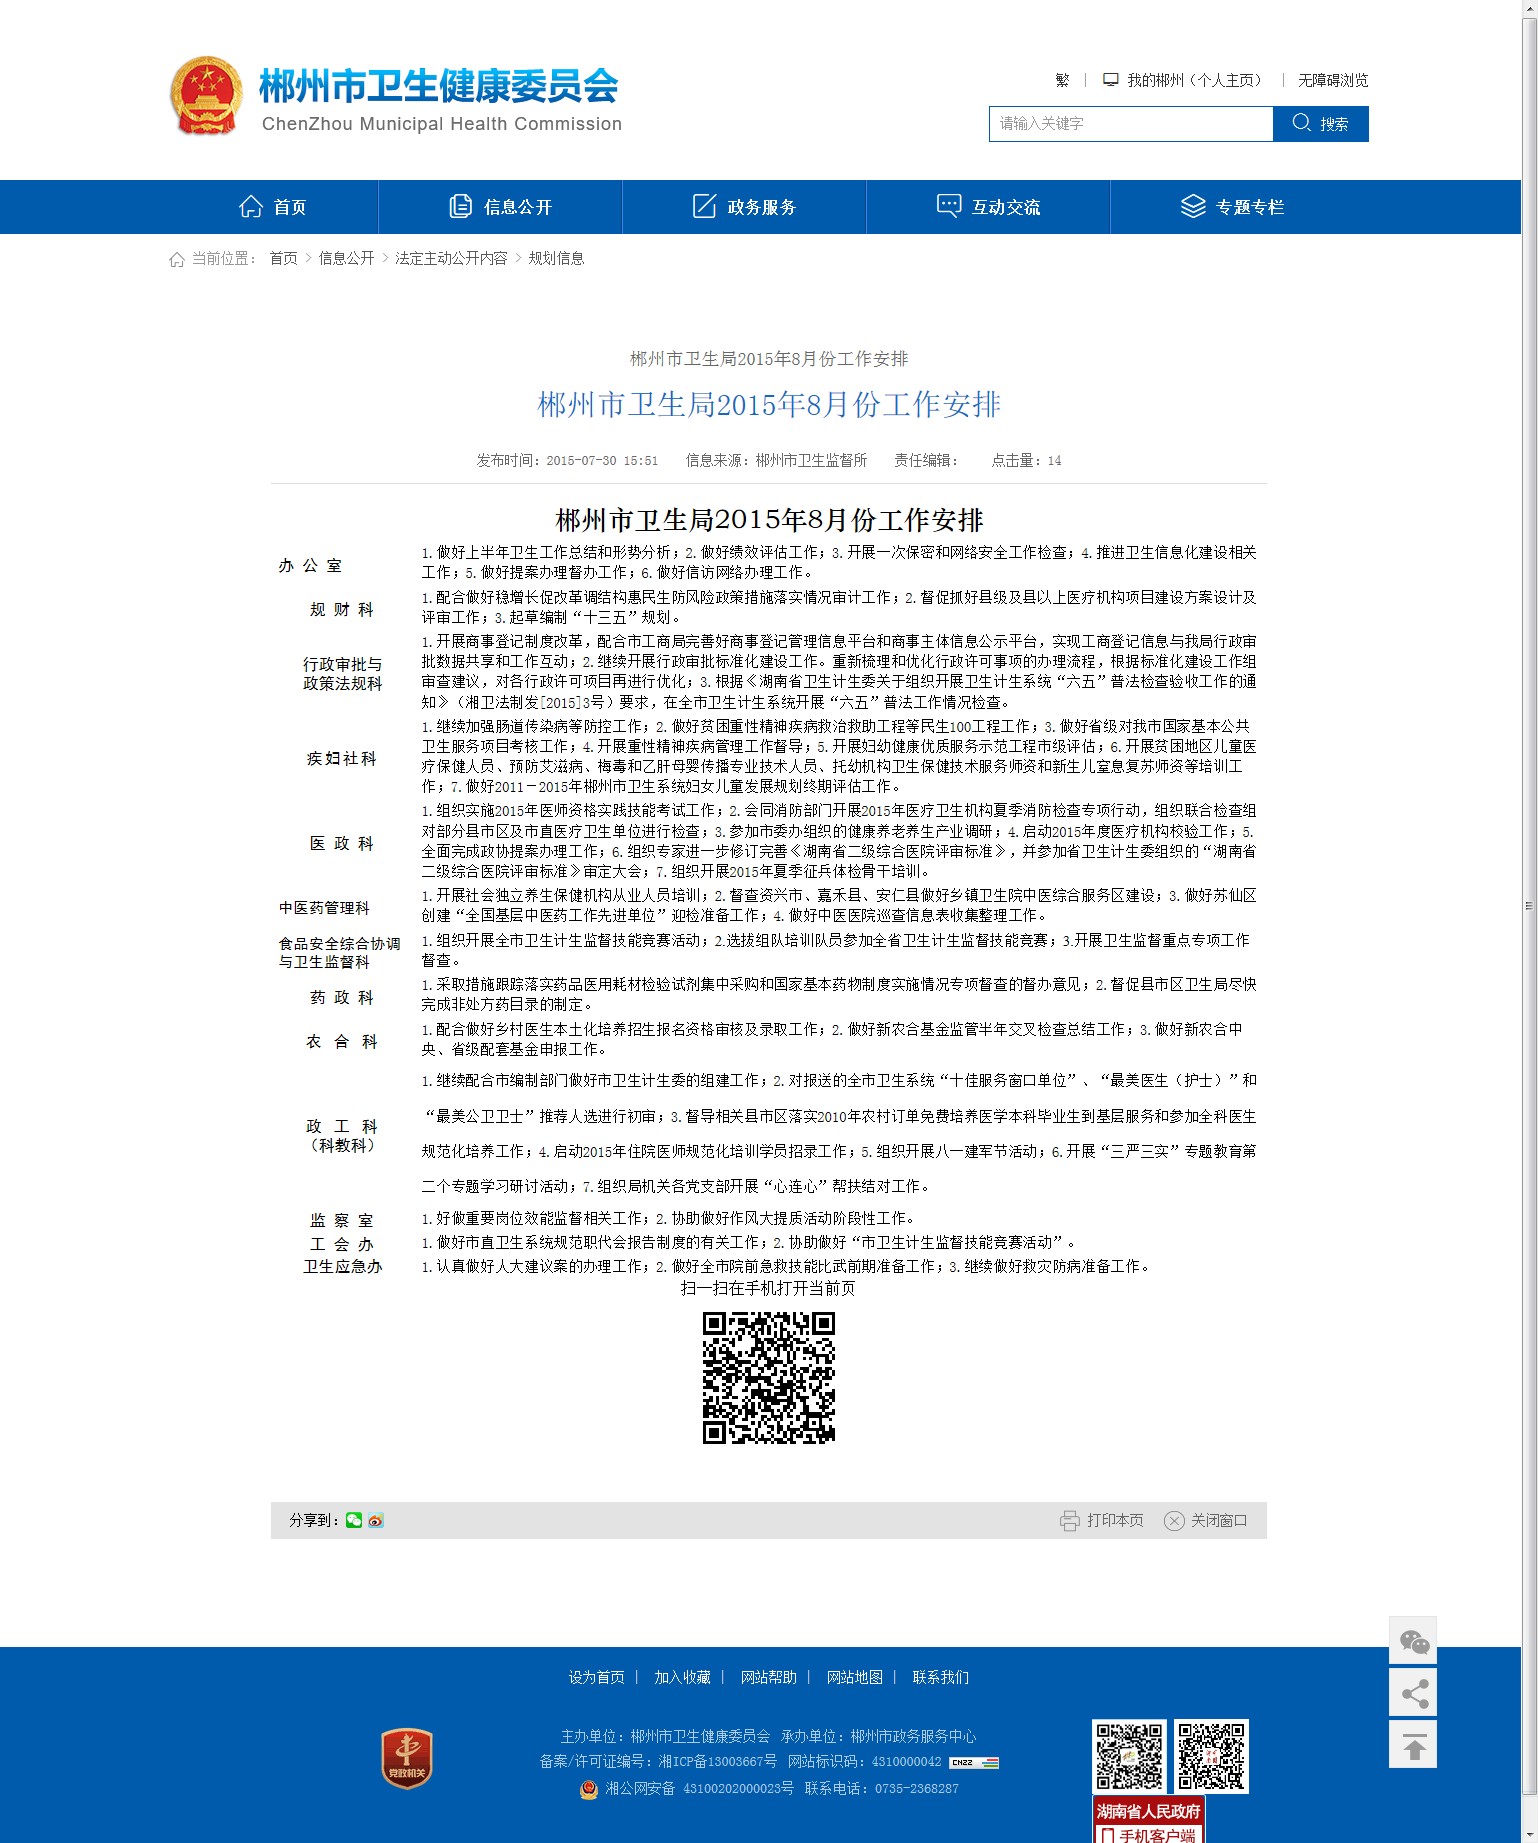Click 打印本页 to print the page
This screenshot has height=1843, width=1538.
tap(1115, 1521)
